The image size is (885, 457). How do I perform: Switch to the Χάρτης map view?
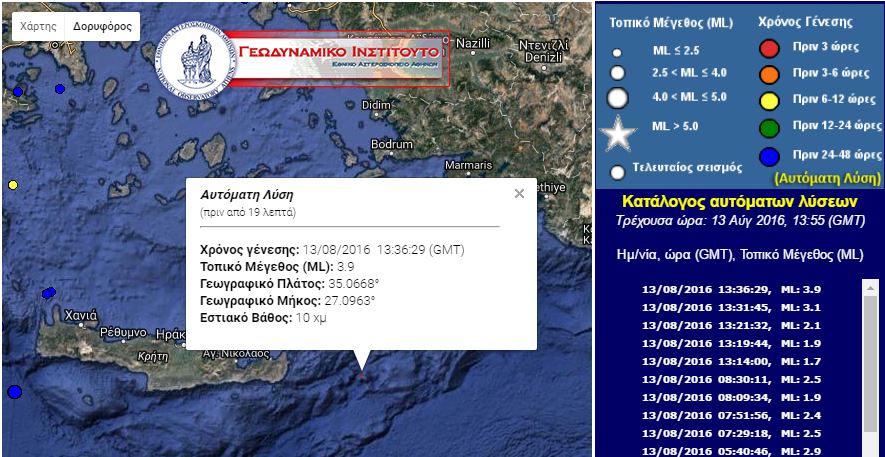click(x=39, y=25)
